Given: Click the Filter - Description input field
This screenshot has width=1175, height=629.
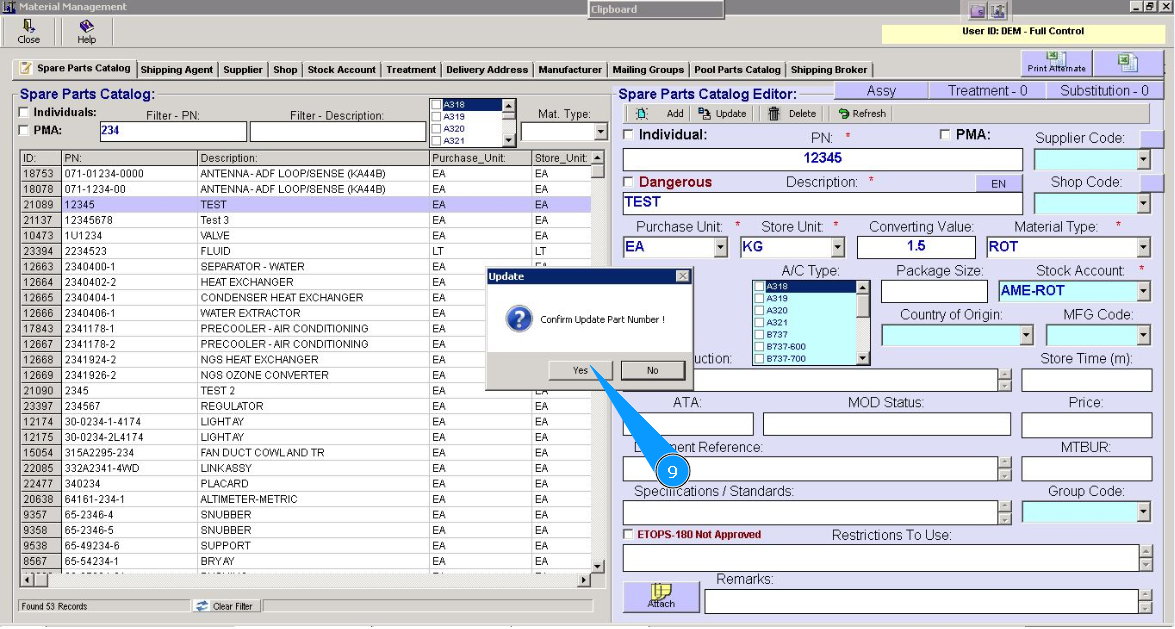Looking at the screenshot, I should point(337,132).
